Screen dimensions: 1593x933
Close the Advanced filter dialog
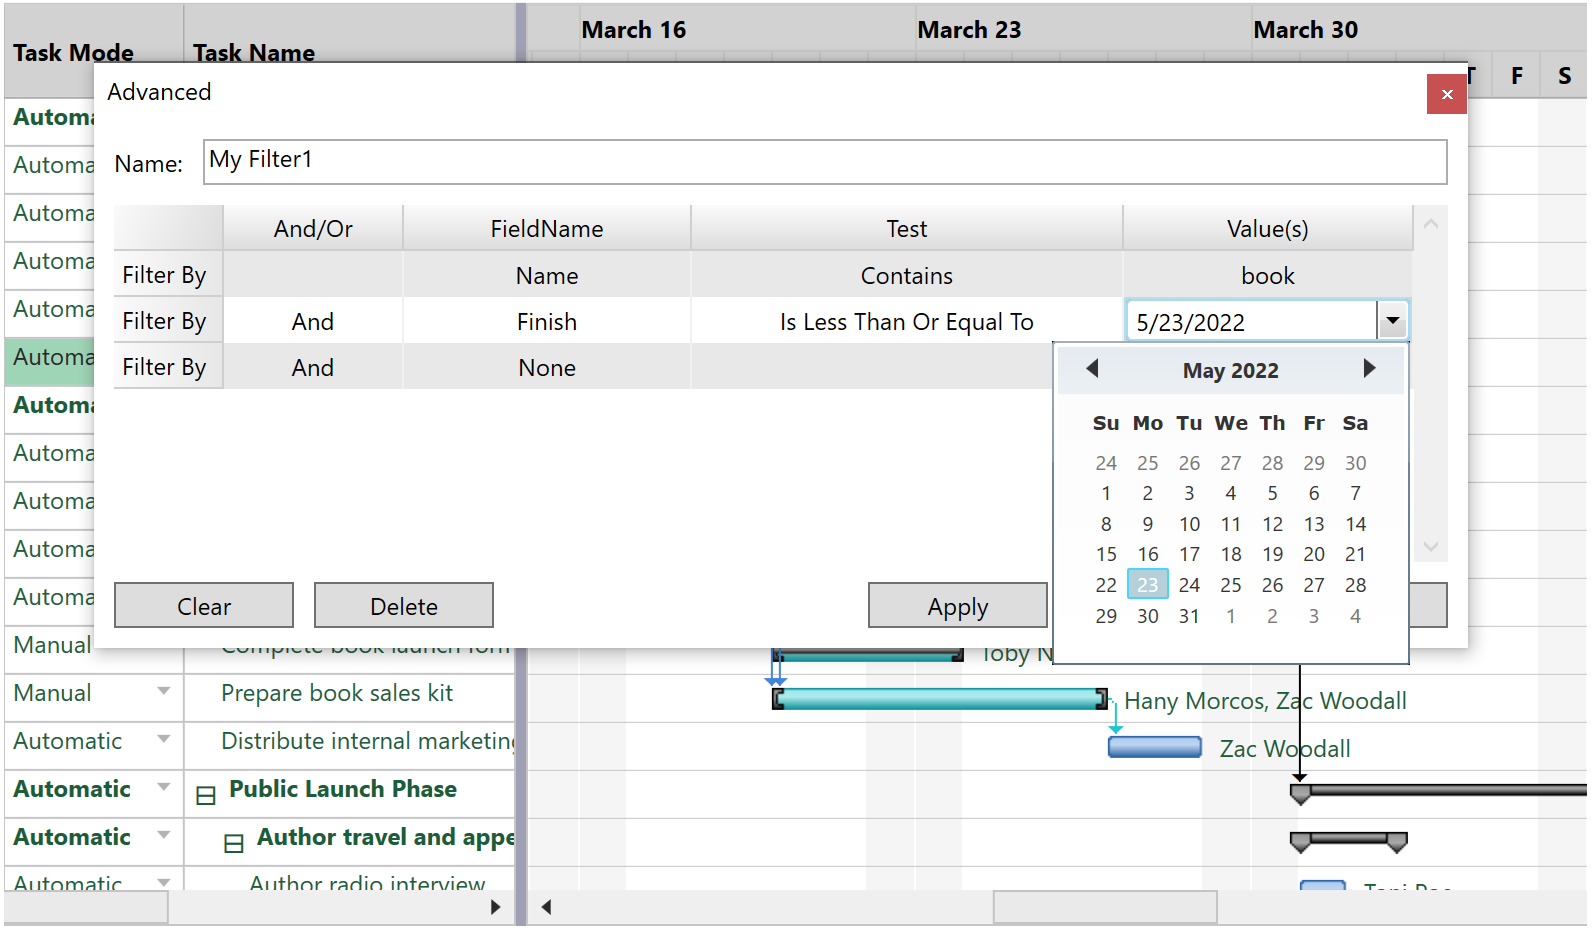point(1446,94)
